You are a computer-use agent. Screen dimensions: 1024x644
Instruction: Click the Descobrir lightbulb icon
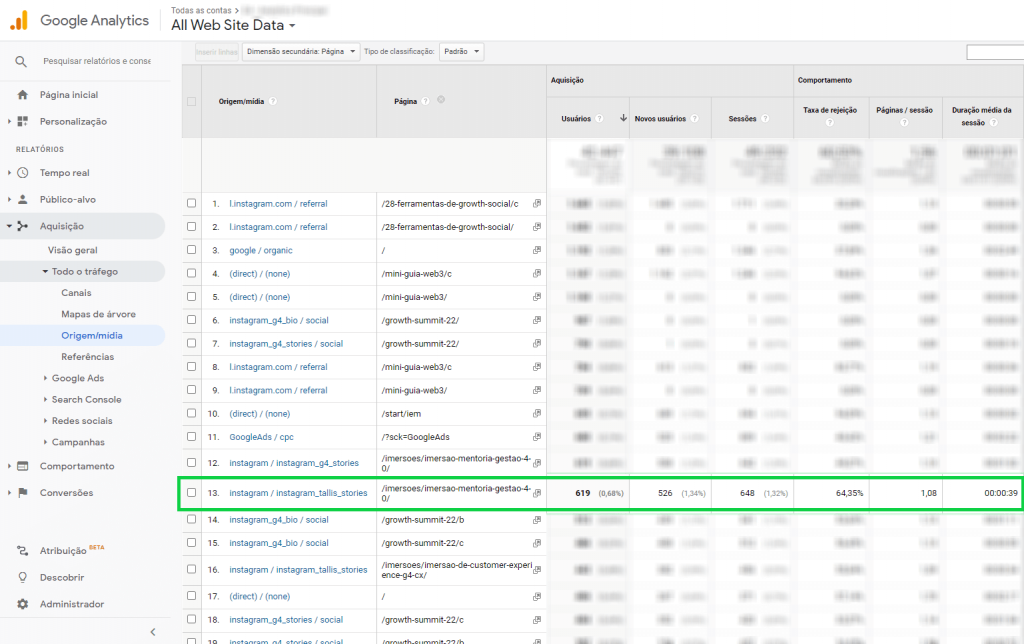pyautogui.click(x=23, y=577)
